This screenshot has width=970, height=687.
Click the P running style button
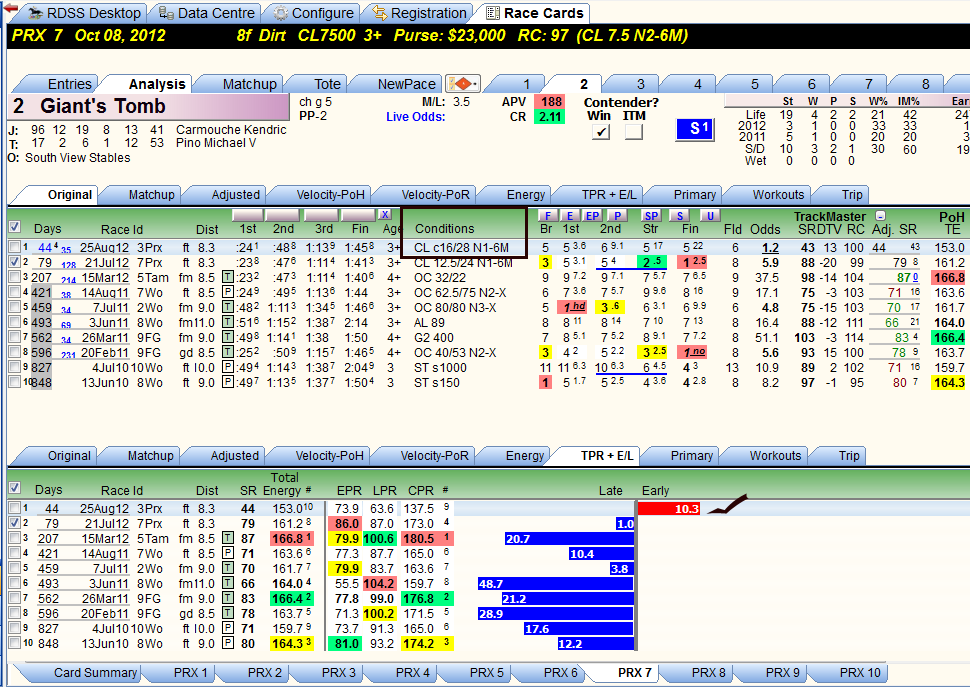617,215
